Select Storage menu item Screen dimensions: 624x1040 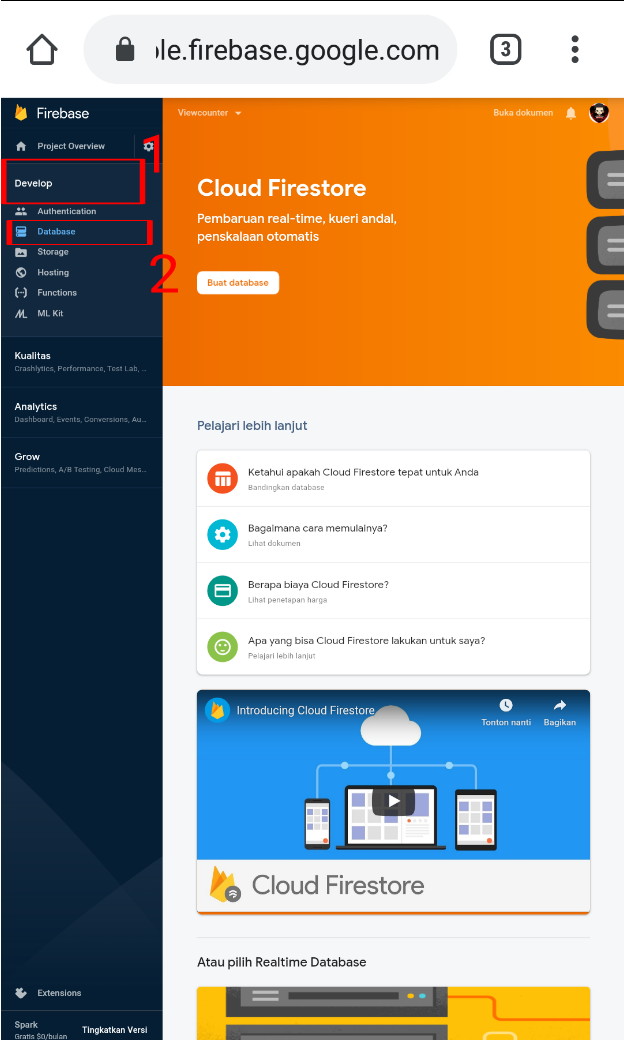click(x=53, y=252)
